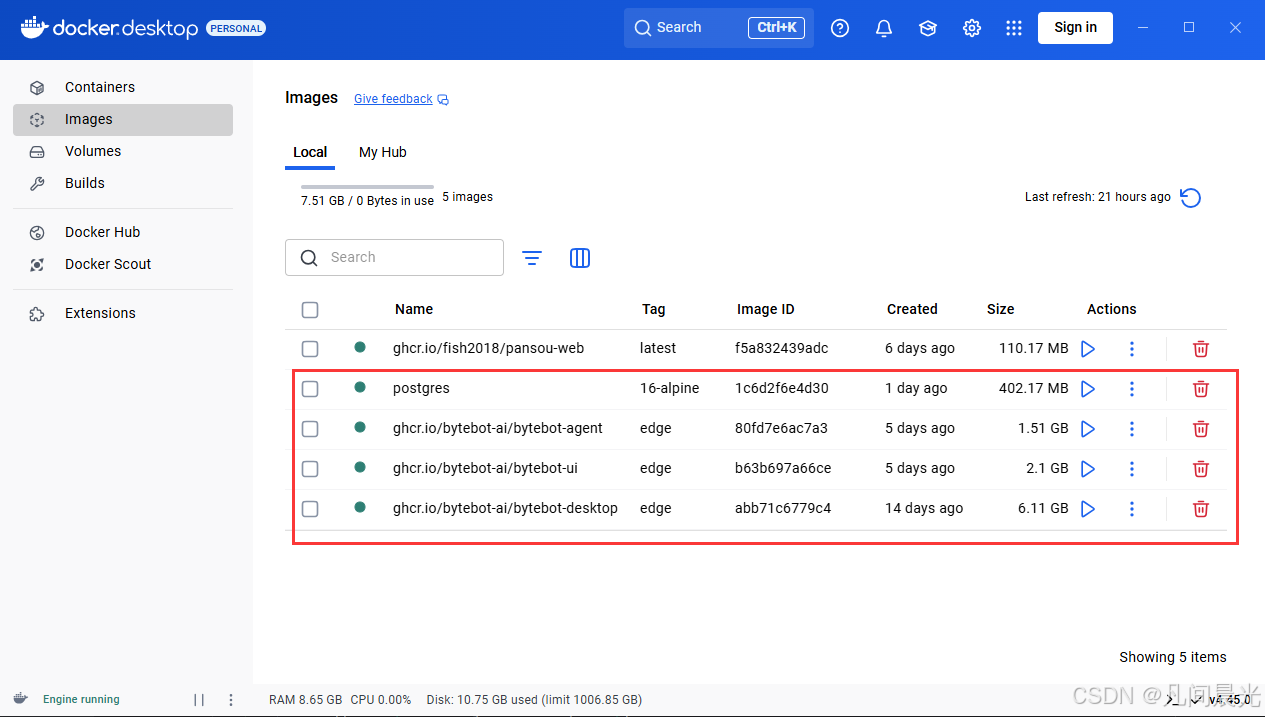Check the checkbox next to postgres
This screenshot has height=717, width=1265.
coord(309,388)
